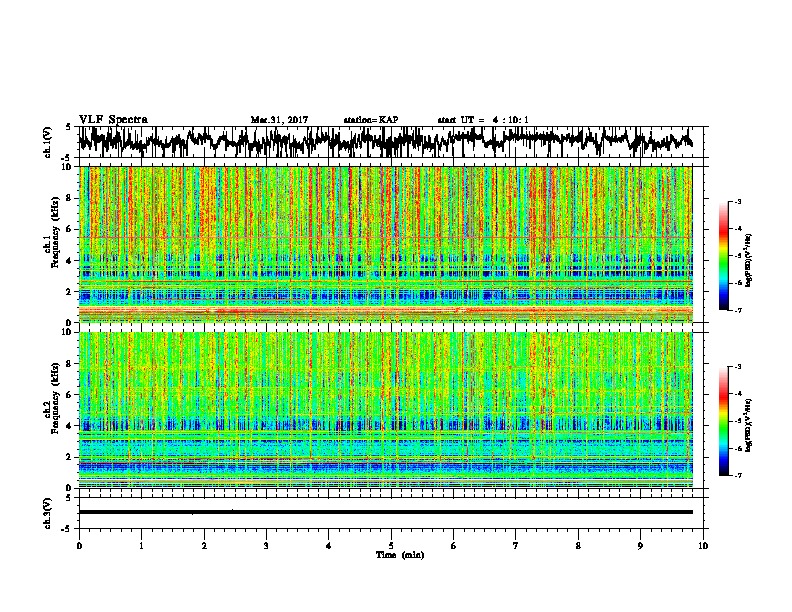
Task: Click the "-7" label on lower colorbar
Action: 737,475
